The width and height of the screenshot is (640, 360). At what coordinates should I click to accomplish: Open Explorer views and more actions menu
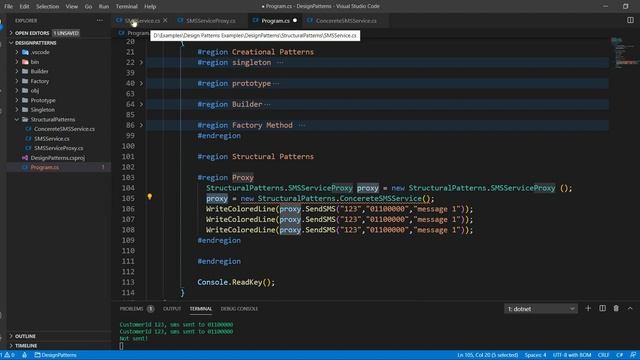tap(100, 20)
